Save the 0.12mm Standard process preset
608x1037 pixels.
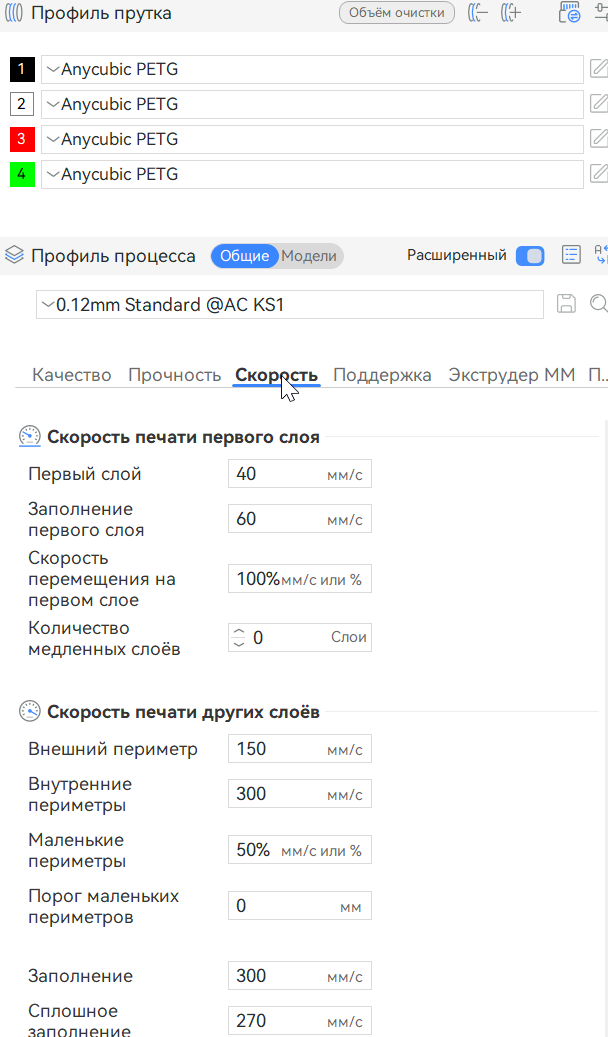pyautogui.click(x=566, y=304)
